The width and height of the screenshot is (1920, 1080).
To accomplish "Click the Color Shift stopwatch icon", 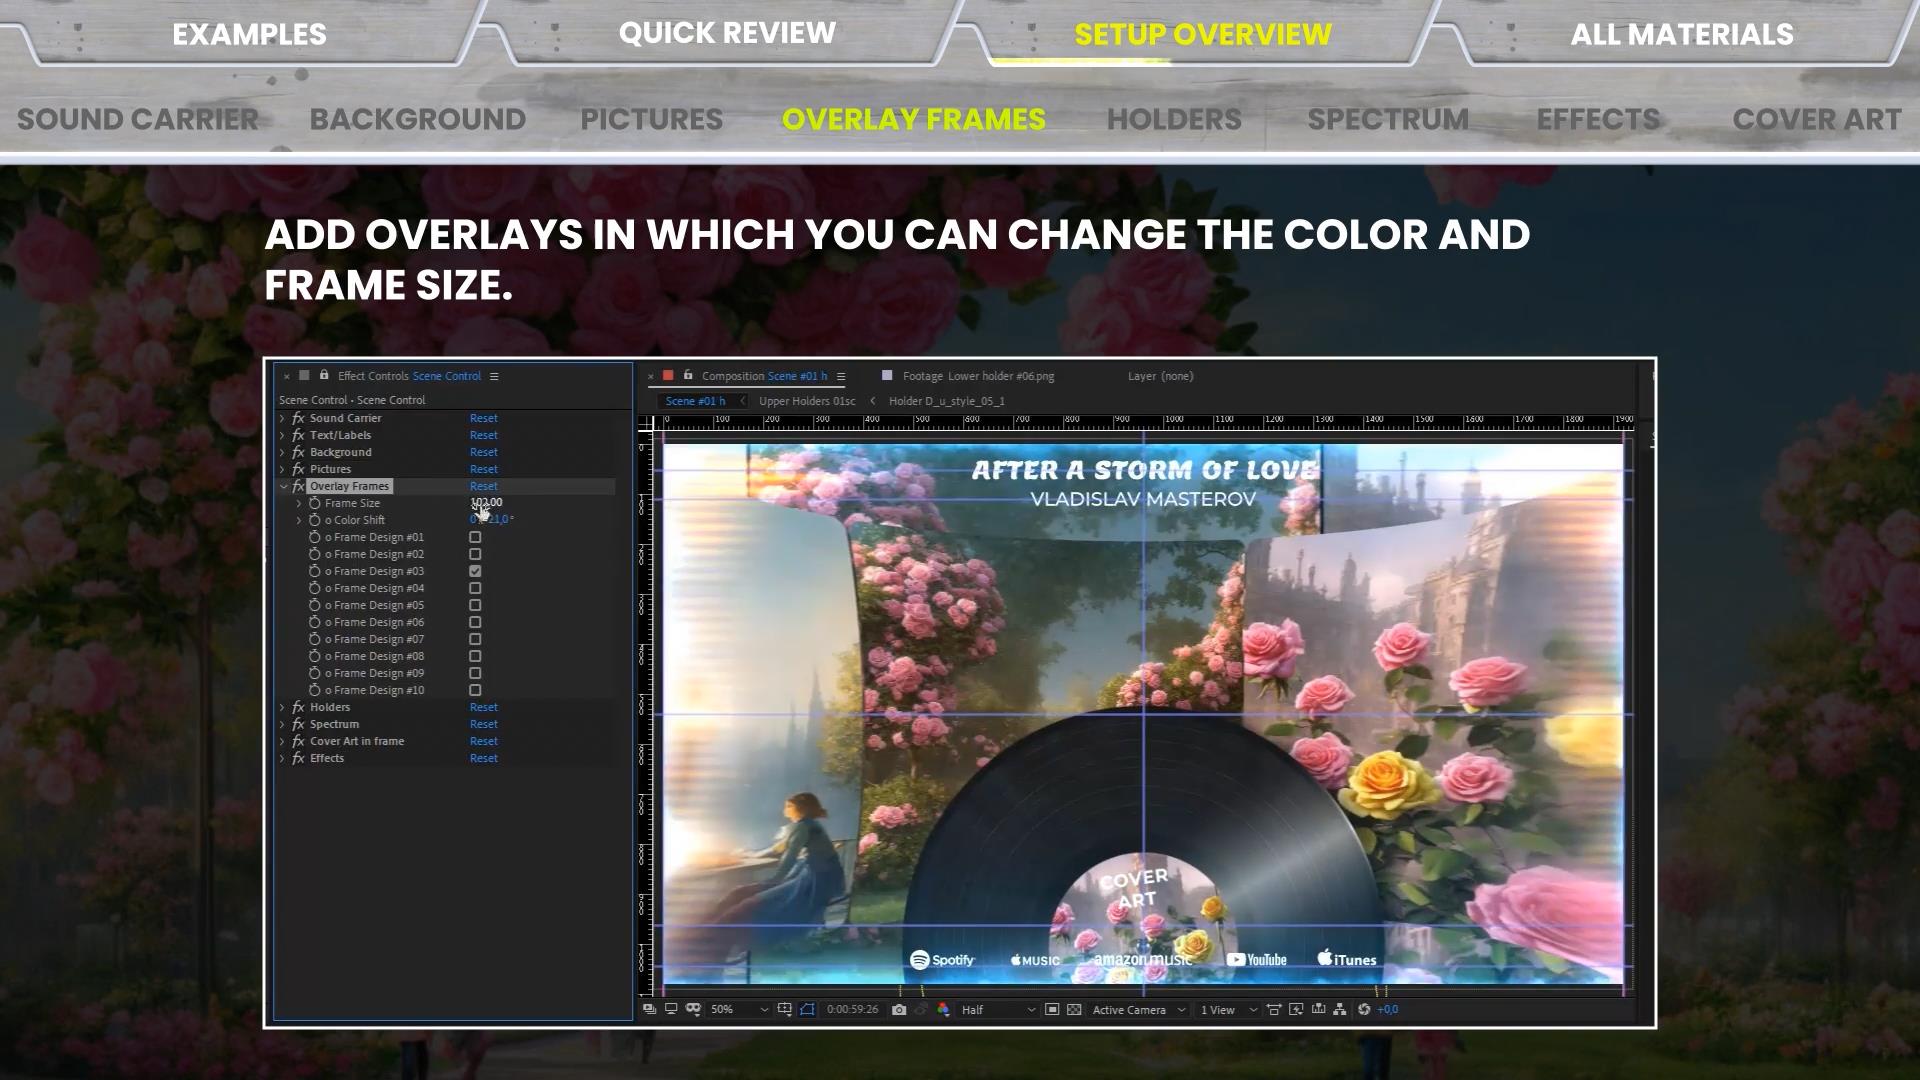I will coord(315,520).
